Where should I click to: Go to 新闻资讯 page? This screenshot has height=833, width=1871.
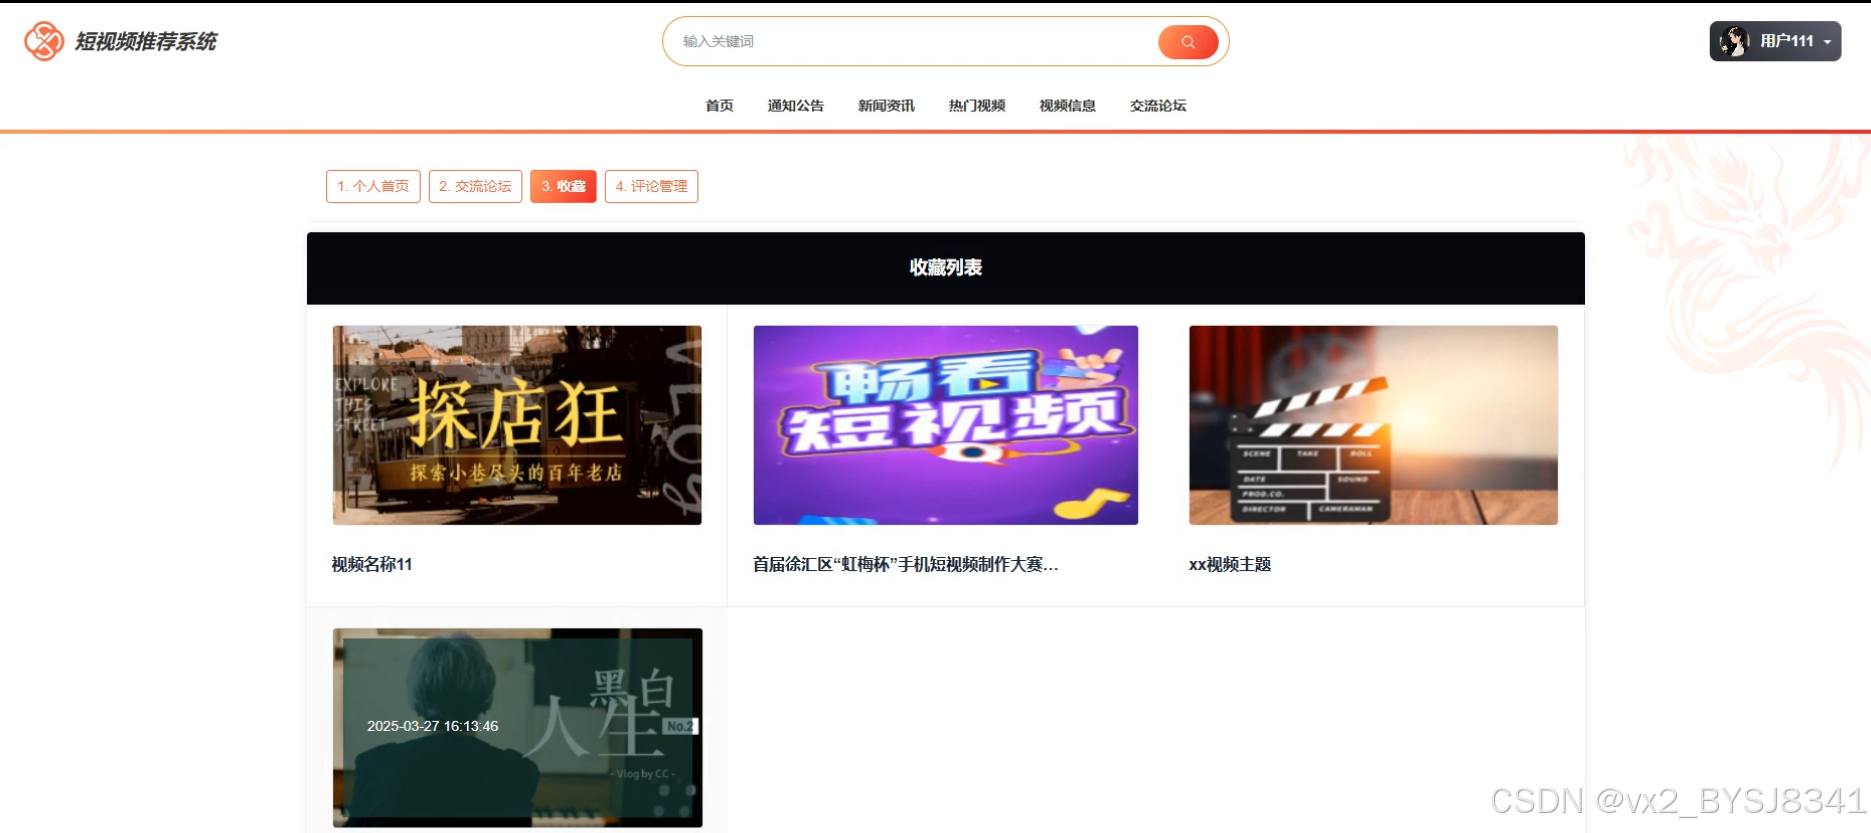886,106
